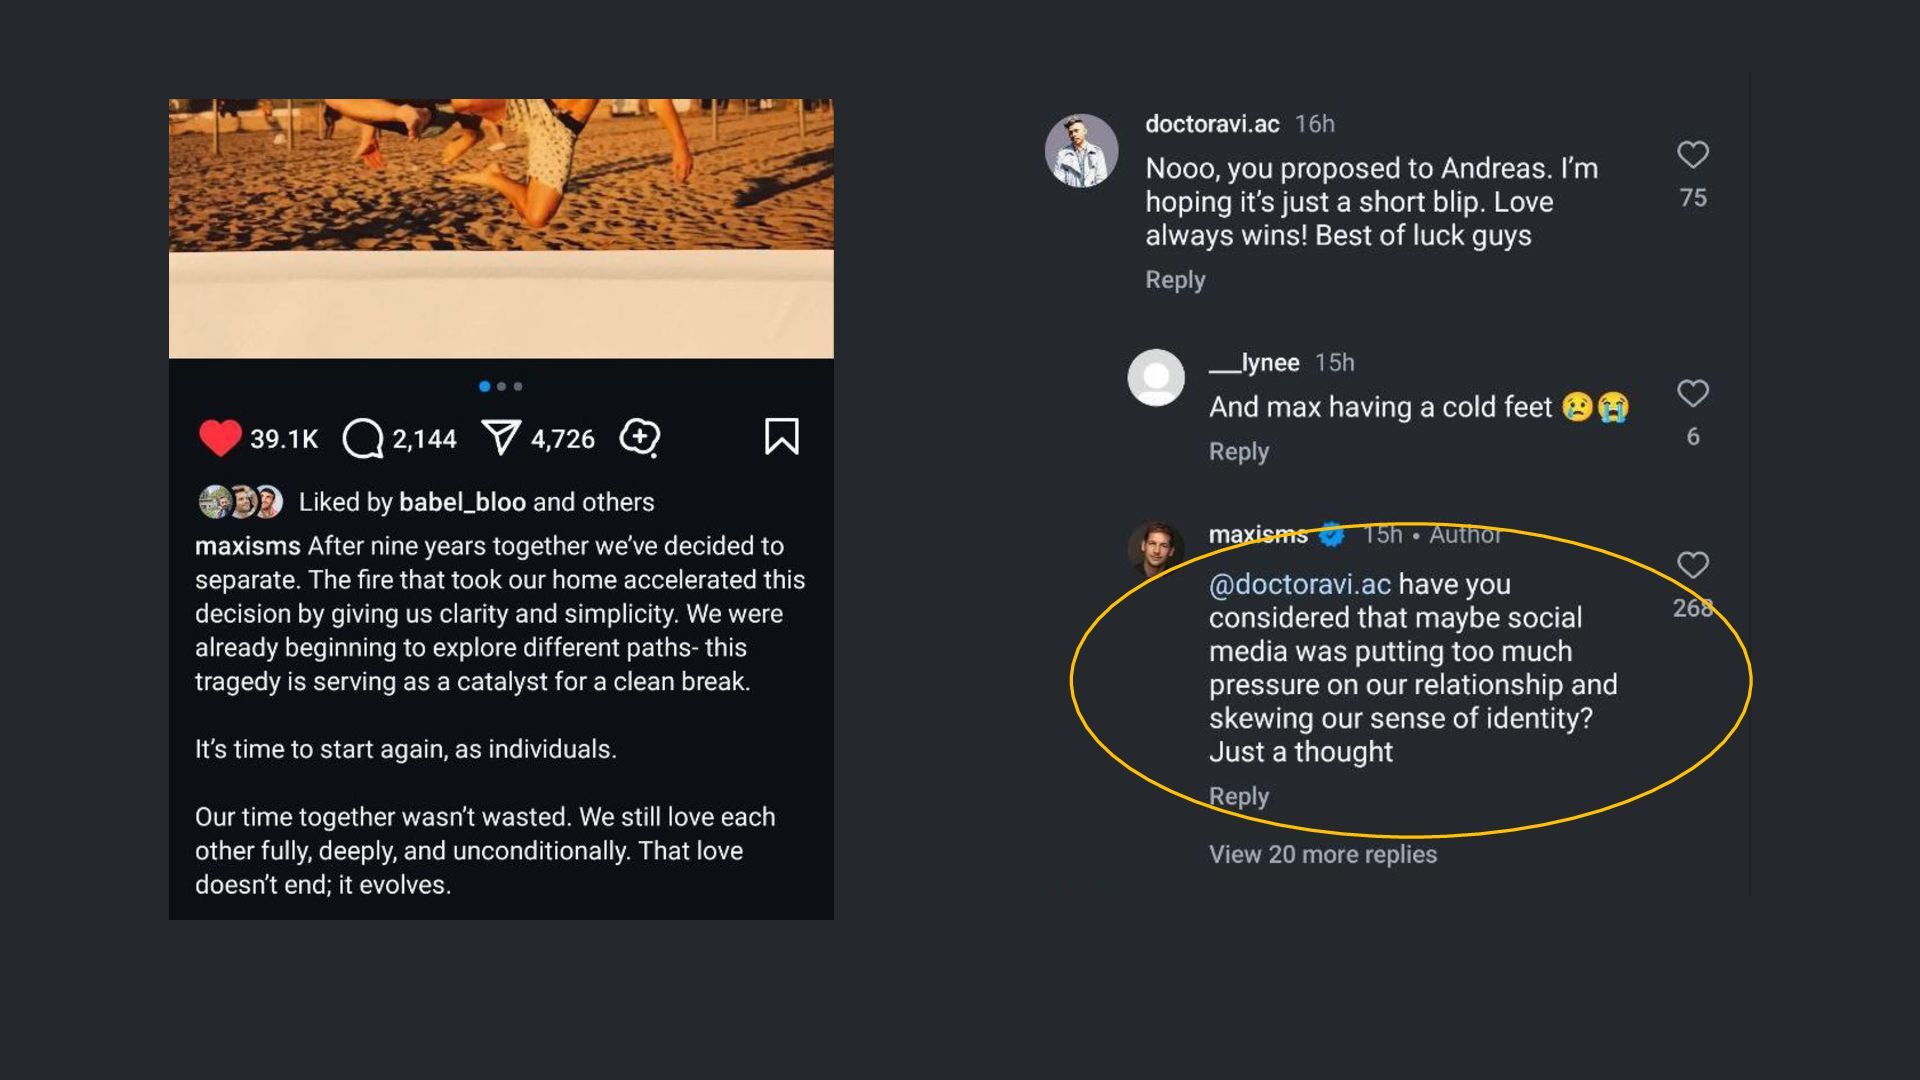Click the remix plus-bubble icon
The height and width of the screenshot is (1080, 1920).
(639, 437)
